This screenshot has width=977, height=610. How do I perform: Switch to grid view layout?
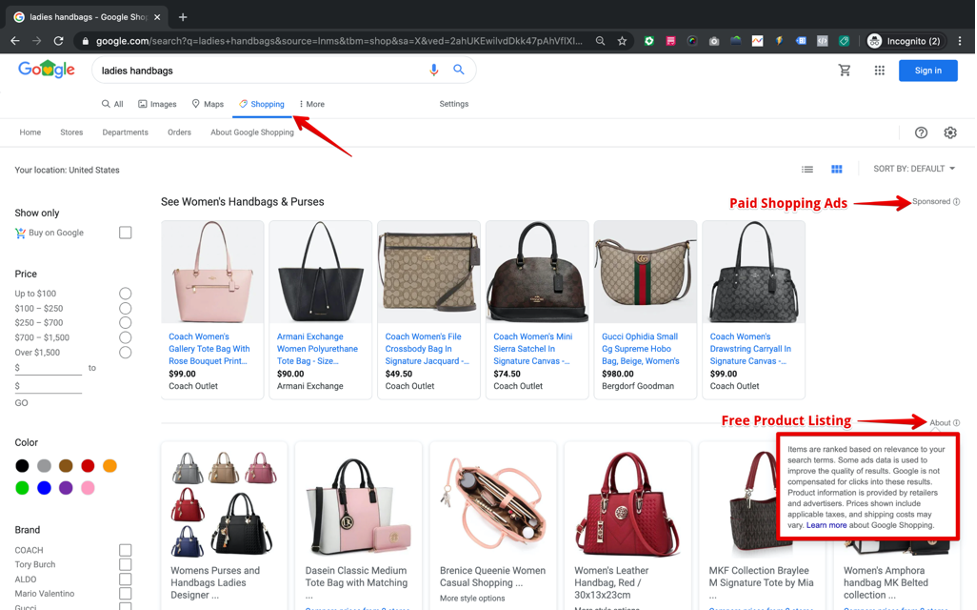(837, 169)
